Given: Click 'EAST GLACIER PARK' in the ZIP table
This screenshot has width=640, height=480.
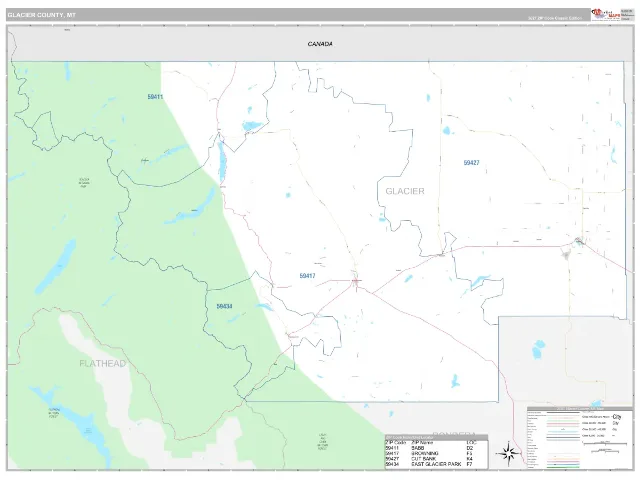Looking at the screenshot, I should pyautogui.click(x=436, y=464).
